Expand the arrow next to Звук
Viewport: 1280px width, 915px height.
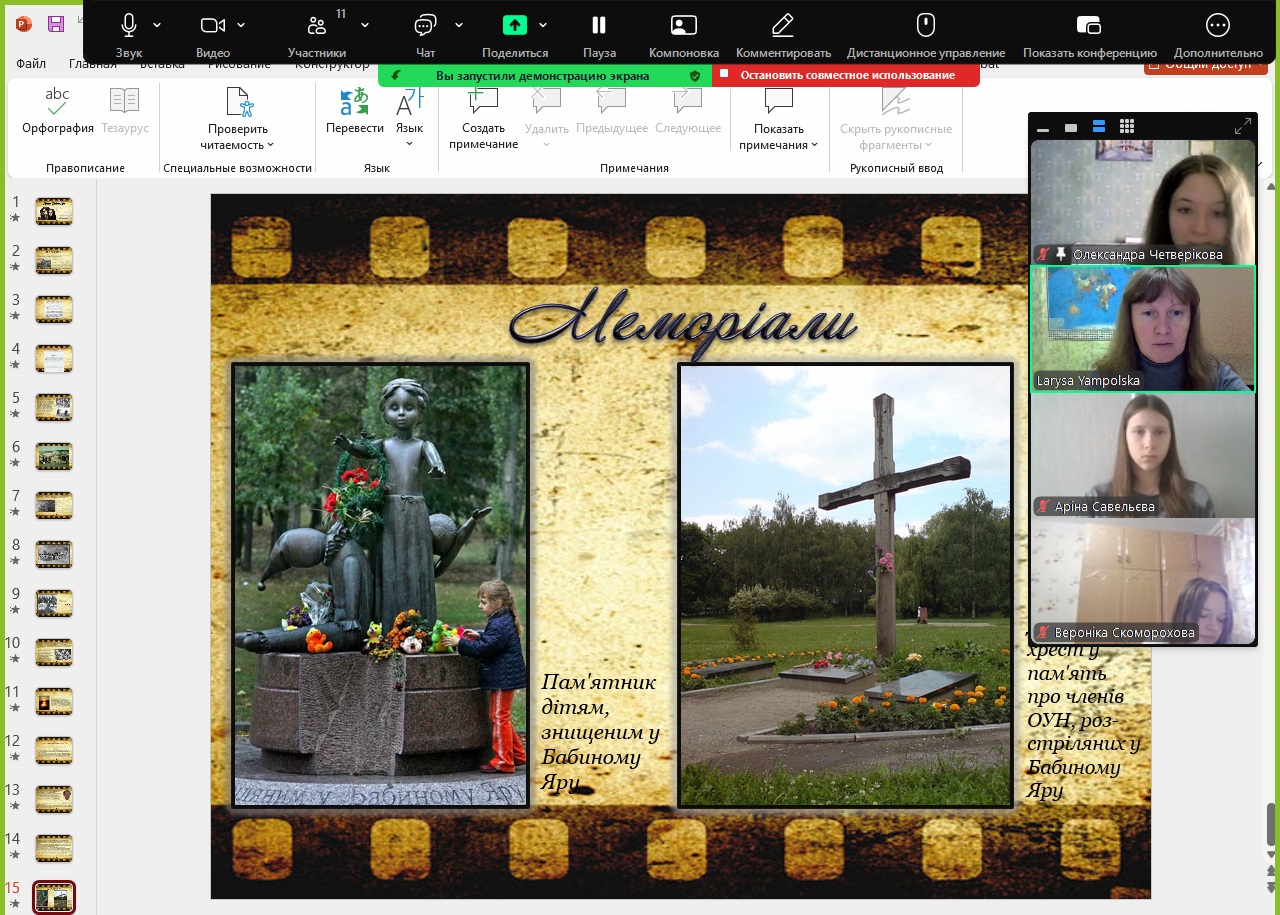[158, 25]
